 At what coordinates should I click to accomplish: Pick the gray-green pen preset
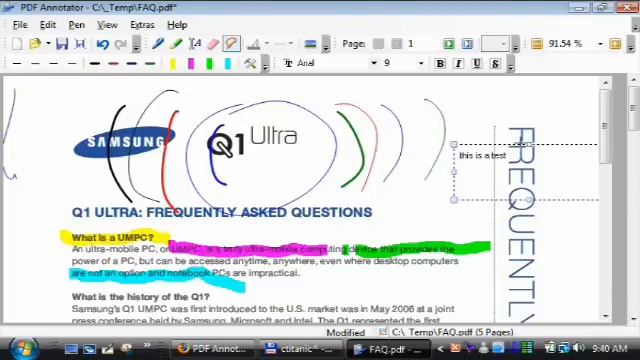(x=150, y=64)
